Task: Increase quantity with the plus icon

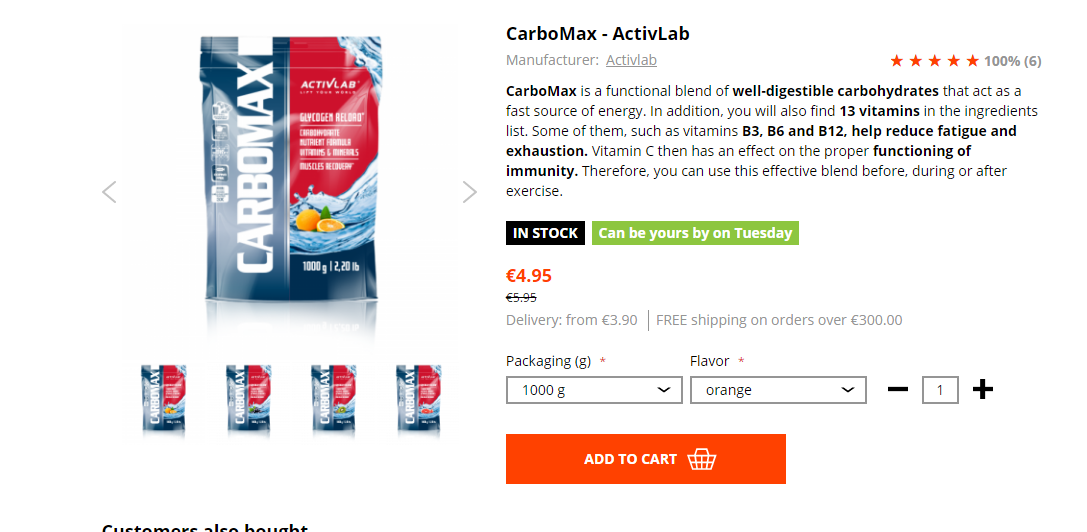Action: click(982, 389)
